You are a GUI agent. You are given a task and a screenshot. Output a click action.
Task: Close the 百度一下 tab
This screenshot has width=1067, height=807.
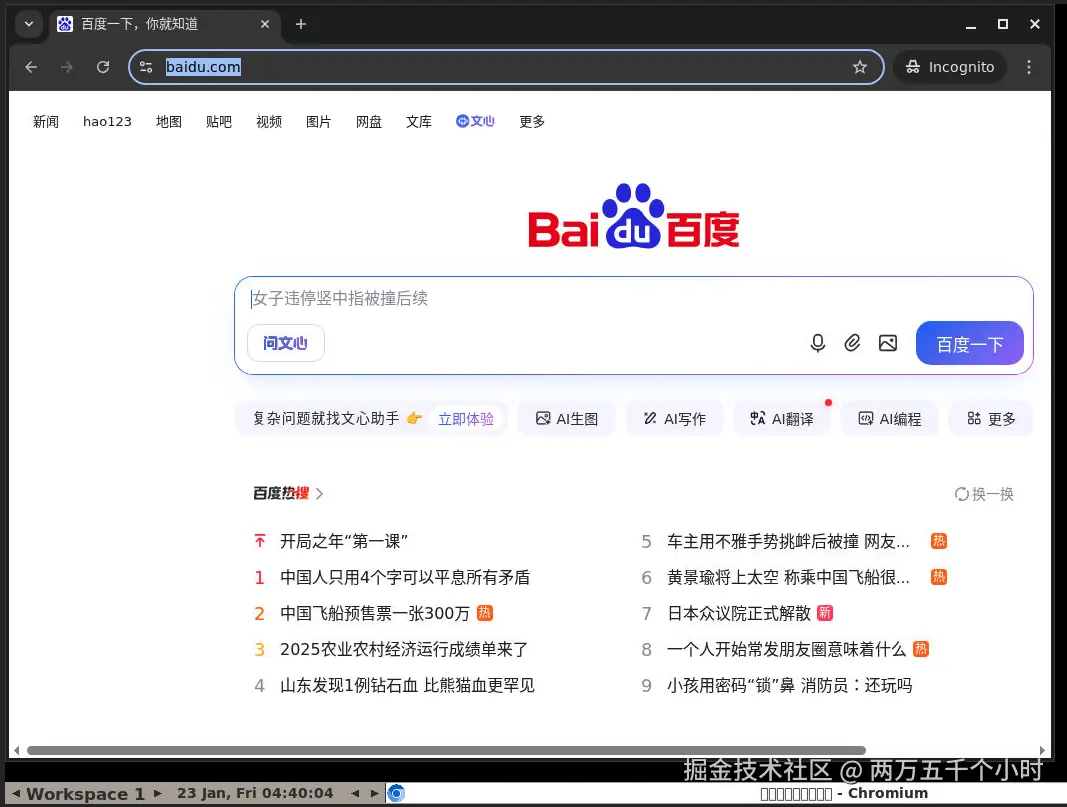[x=265, y=24]
